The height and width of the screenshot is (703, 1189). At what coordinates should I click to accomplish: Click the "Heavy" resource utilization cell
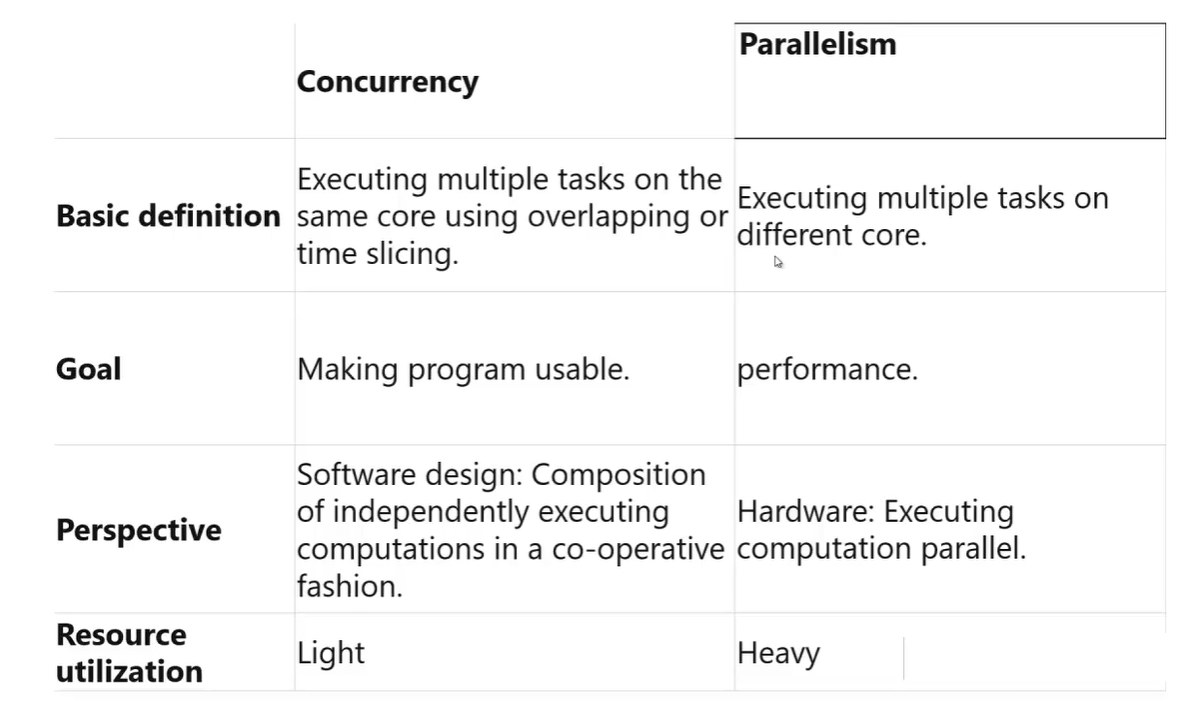point(778,654)
